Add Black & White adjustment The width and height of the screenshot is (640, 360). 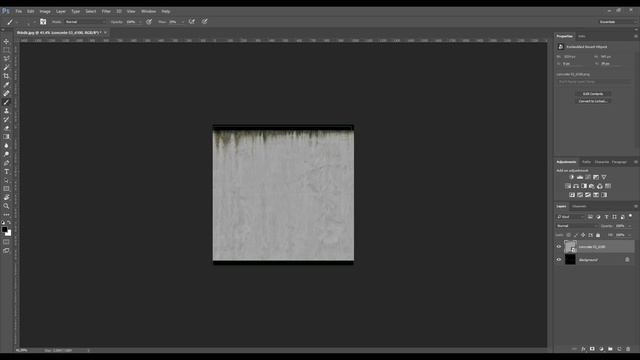(x=584, y=186)
